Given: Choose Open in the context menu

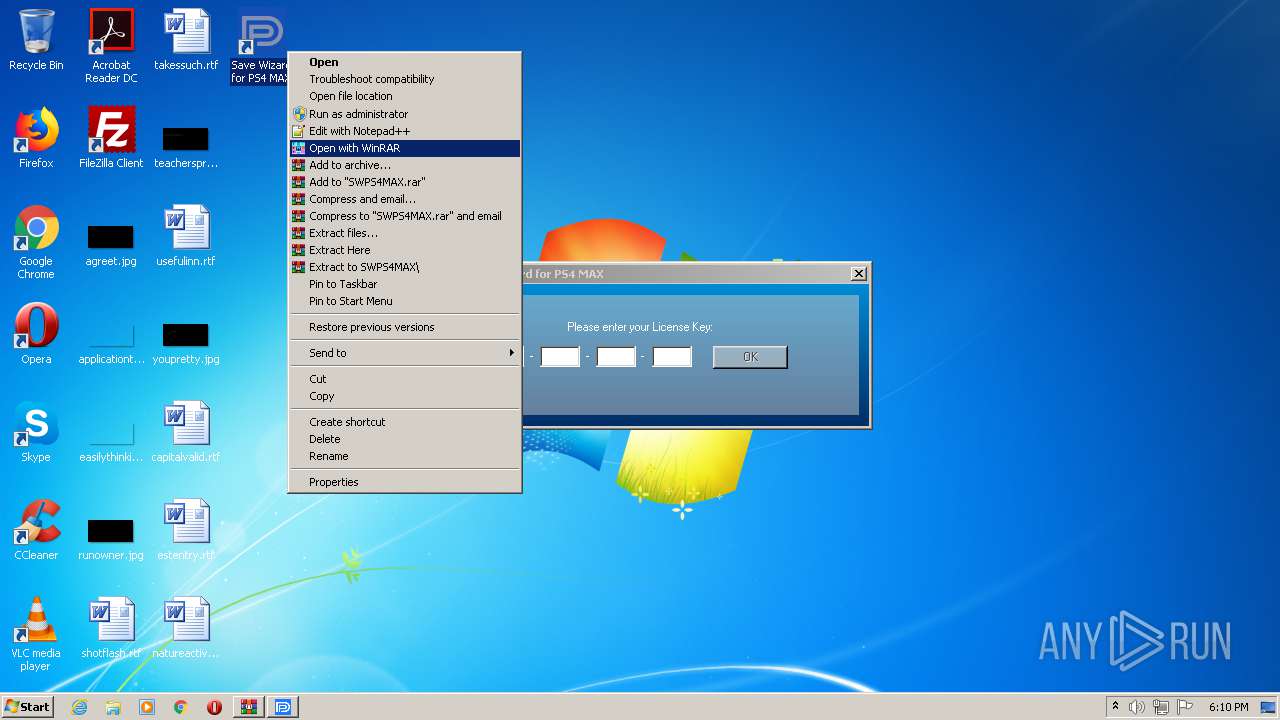Looking at the screenshot, I should 404,62.
